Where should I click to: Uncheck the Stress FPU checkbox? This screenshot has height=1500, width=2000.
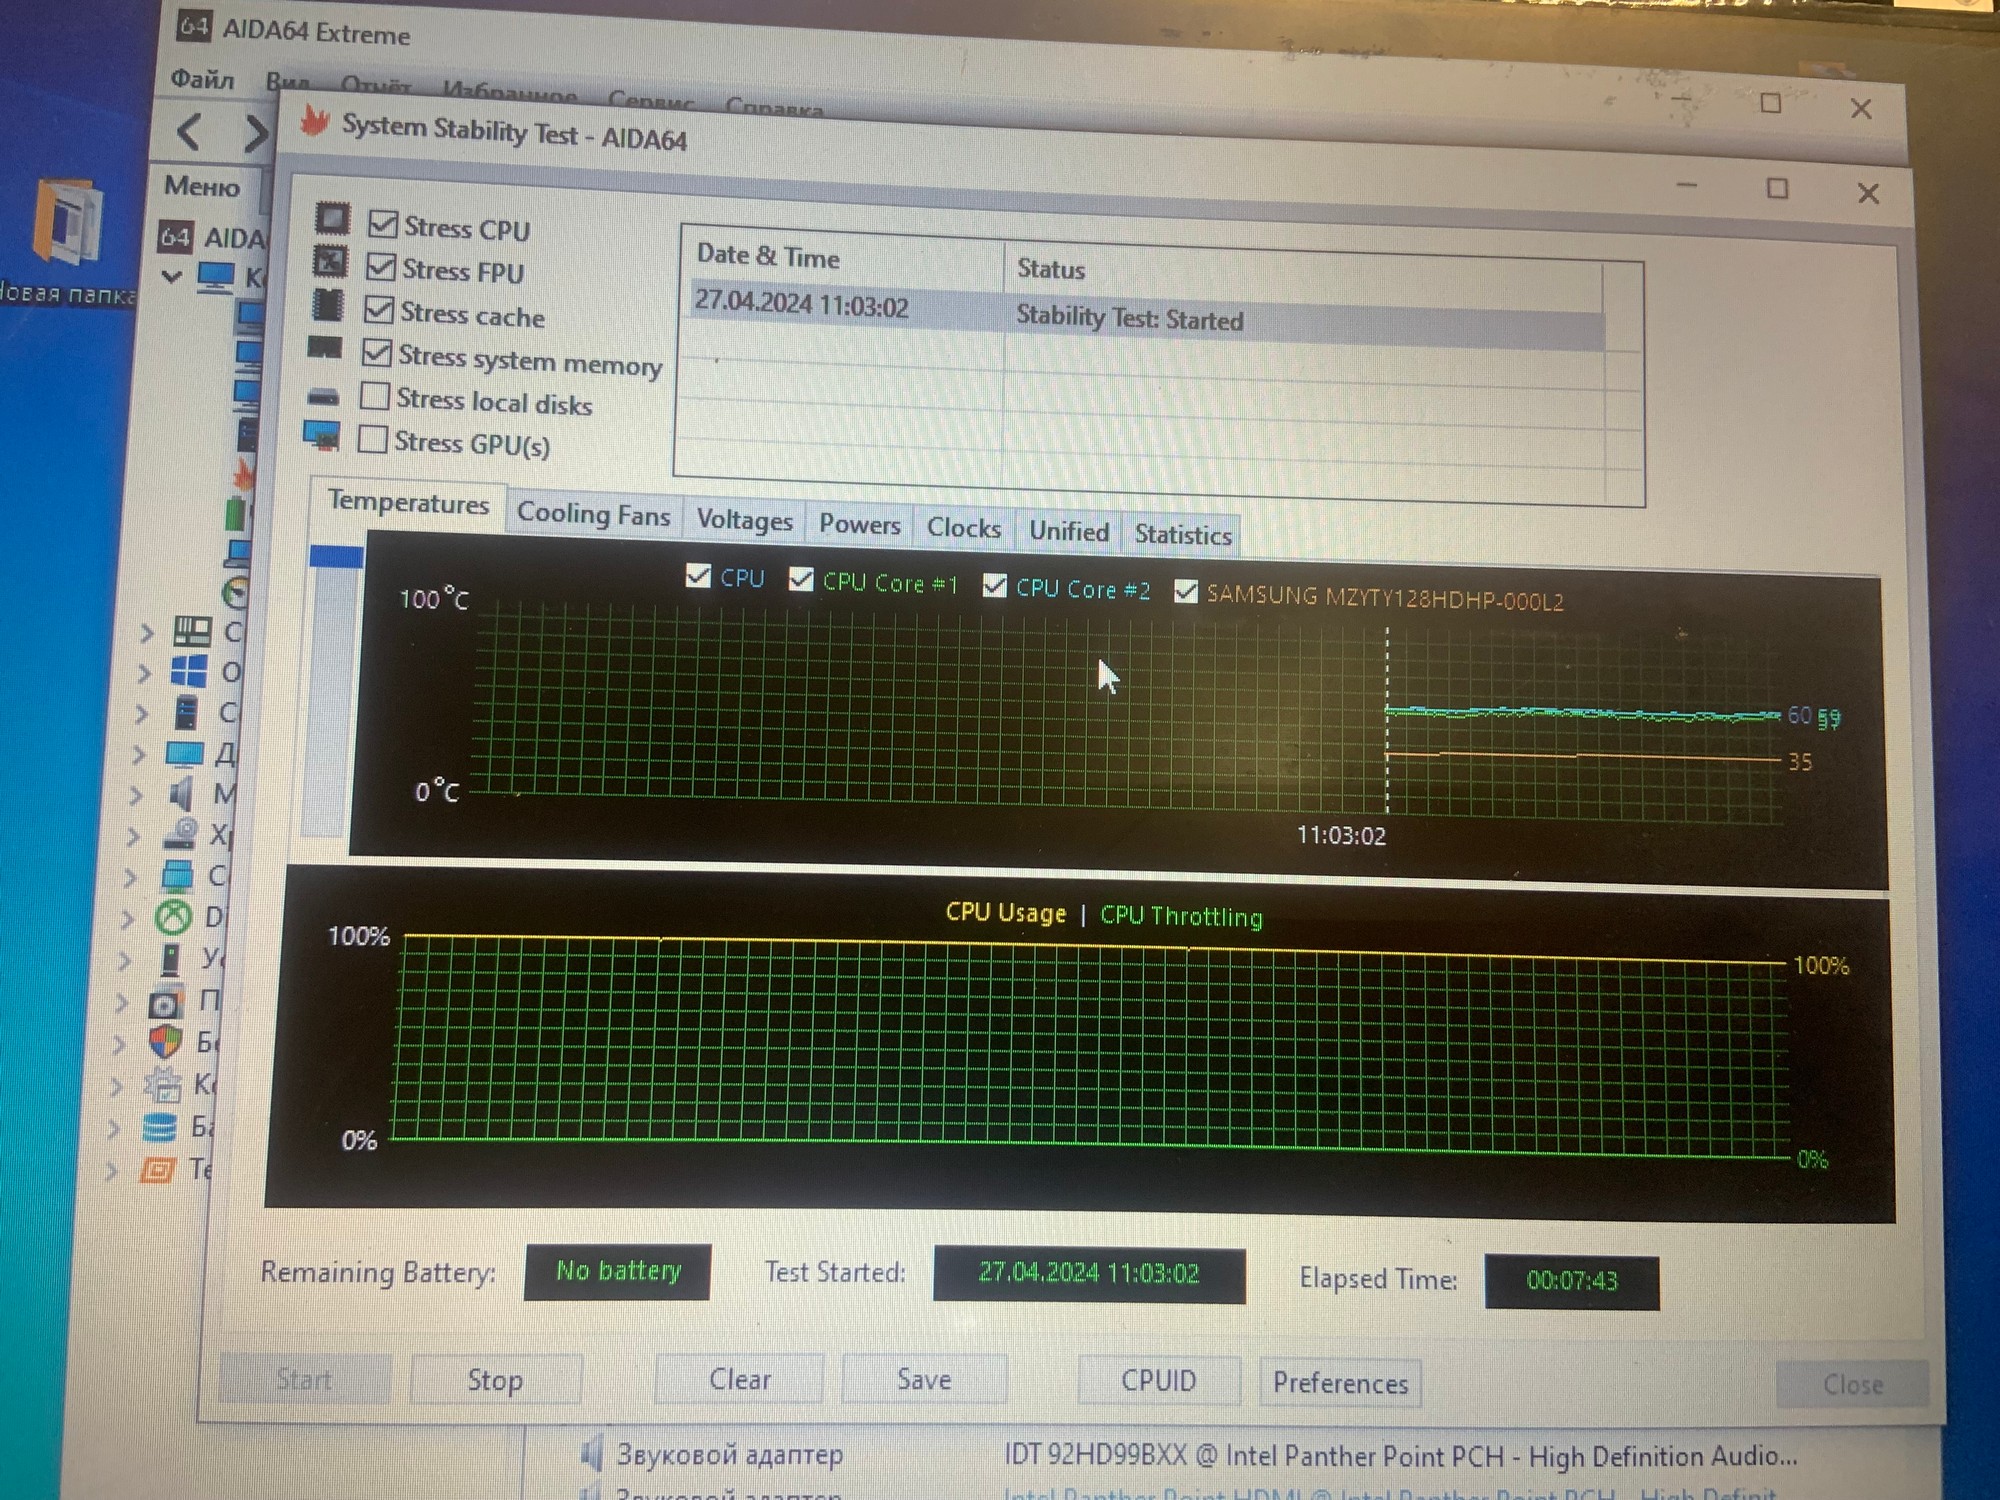tap(381, 266)
